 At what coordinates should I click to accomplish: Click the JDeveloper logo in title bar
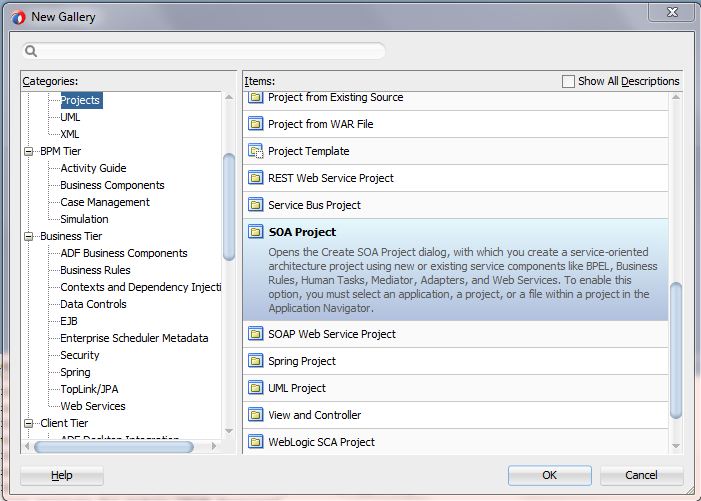pyautogui.click(x=18, y=17)
